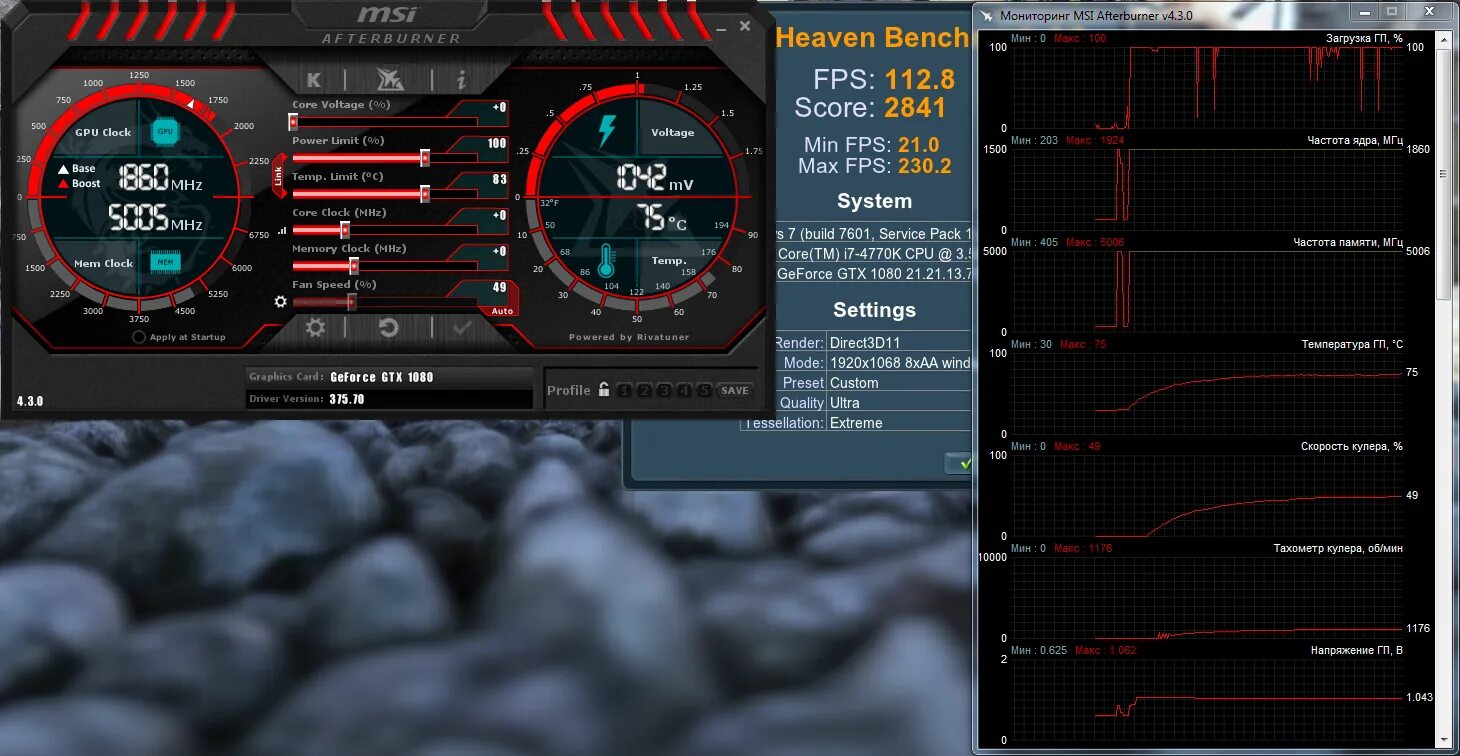Click Score 2841 in Heaven Benchmark window
This screenshot has width=1460, height=756.
coord(870,107)
